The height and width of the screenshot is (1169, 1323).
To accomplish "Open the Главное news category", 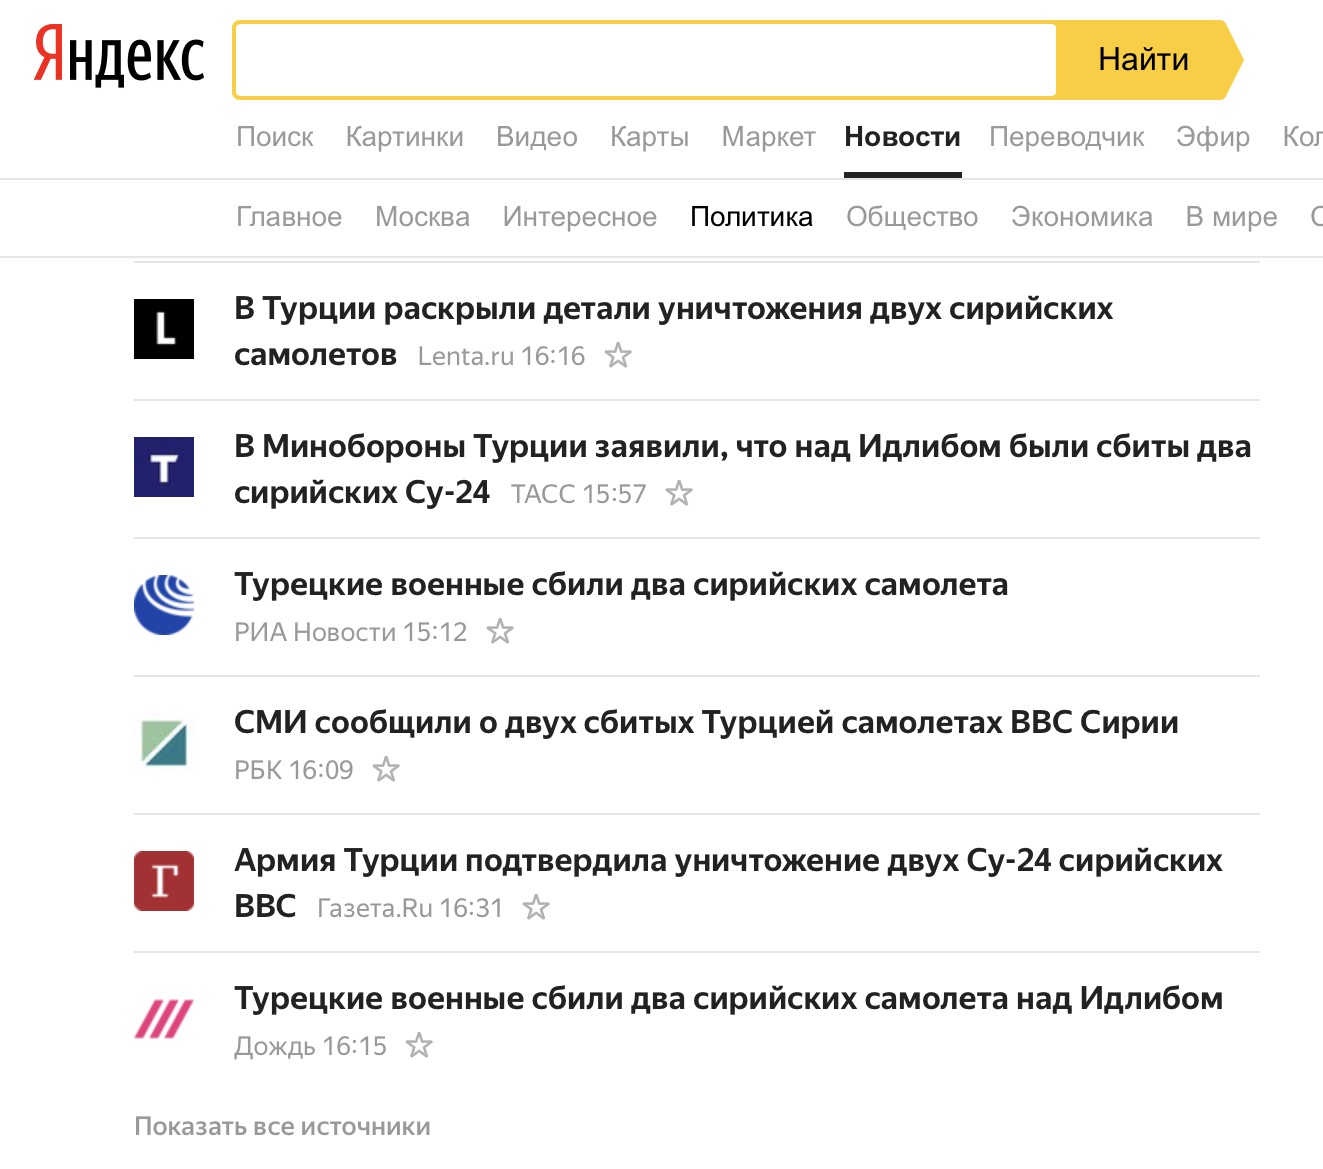I will point(289,217).
